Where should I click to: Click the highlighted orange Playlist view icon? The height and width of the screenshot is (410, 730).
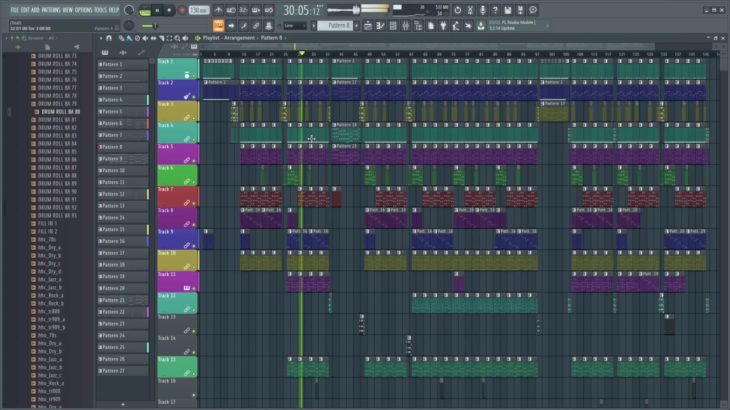(x=218, y=26)
